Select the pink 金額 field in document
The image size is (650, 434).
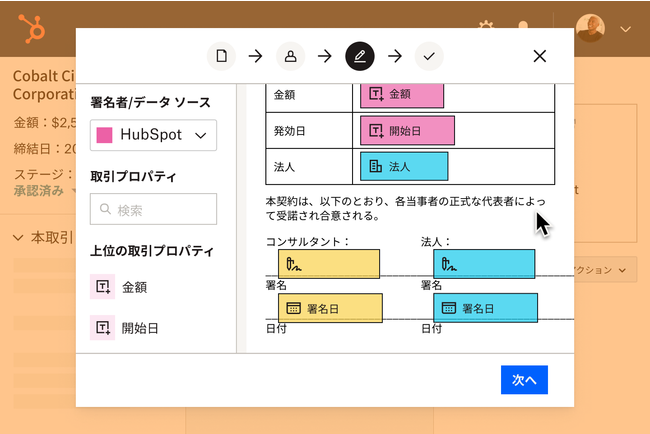click(402, 95)
